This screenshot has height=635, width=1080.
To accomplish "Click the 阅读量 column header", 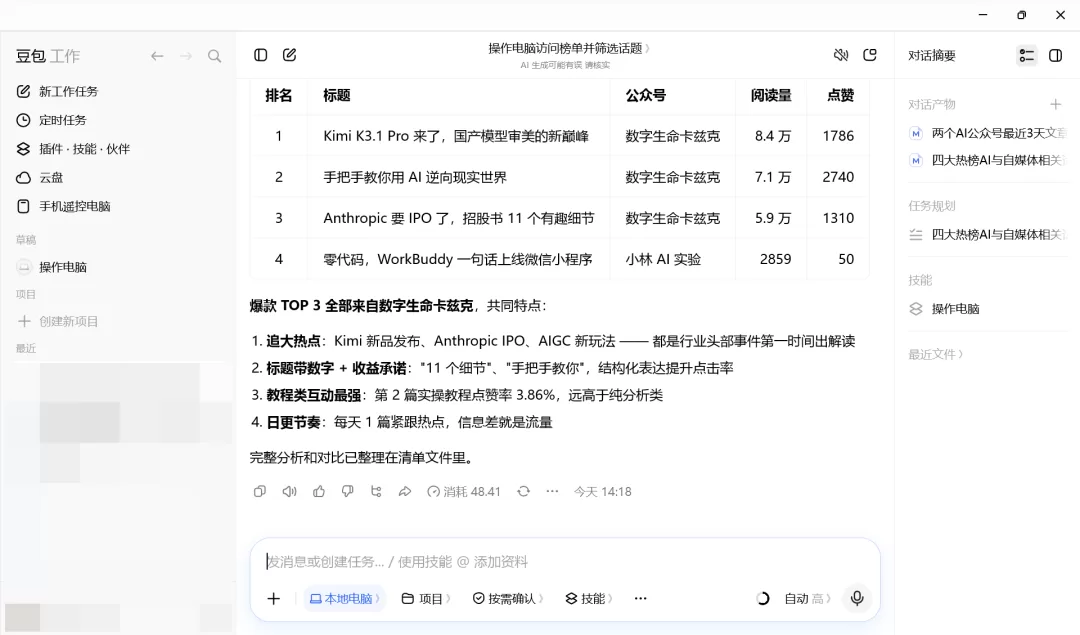I will tap(771, 96).
